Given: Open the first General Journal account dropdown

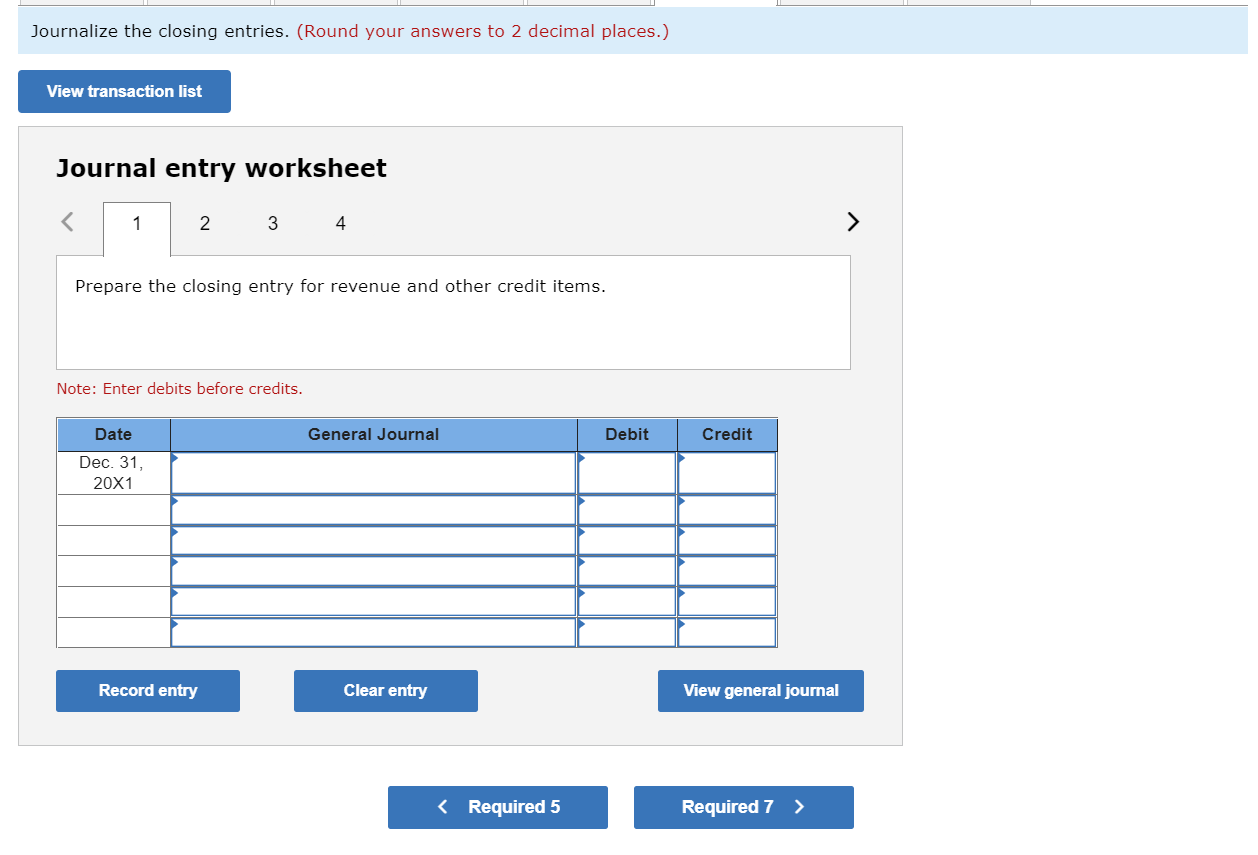Looking at the screenshot, I should (x=373, y=472).
